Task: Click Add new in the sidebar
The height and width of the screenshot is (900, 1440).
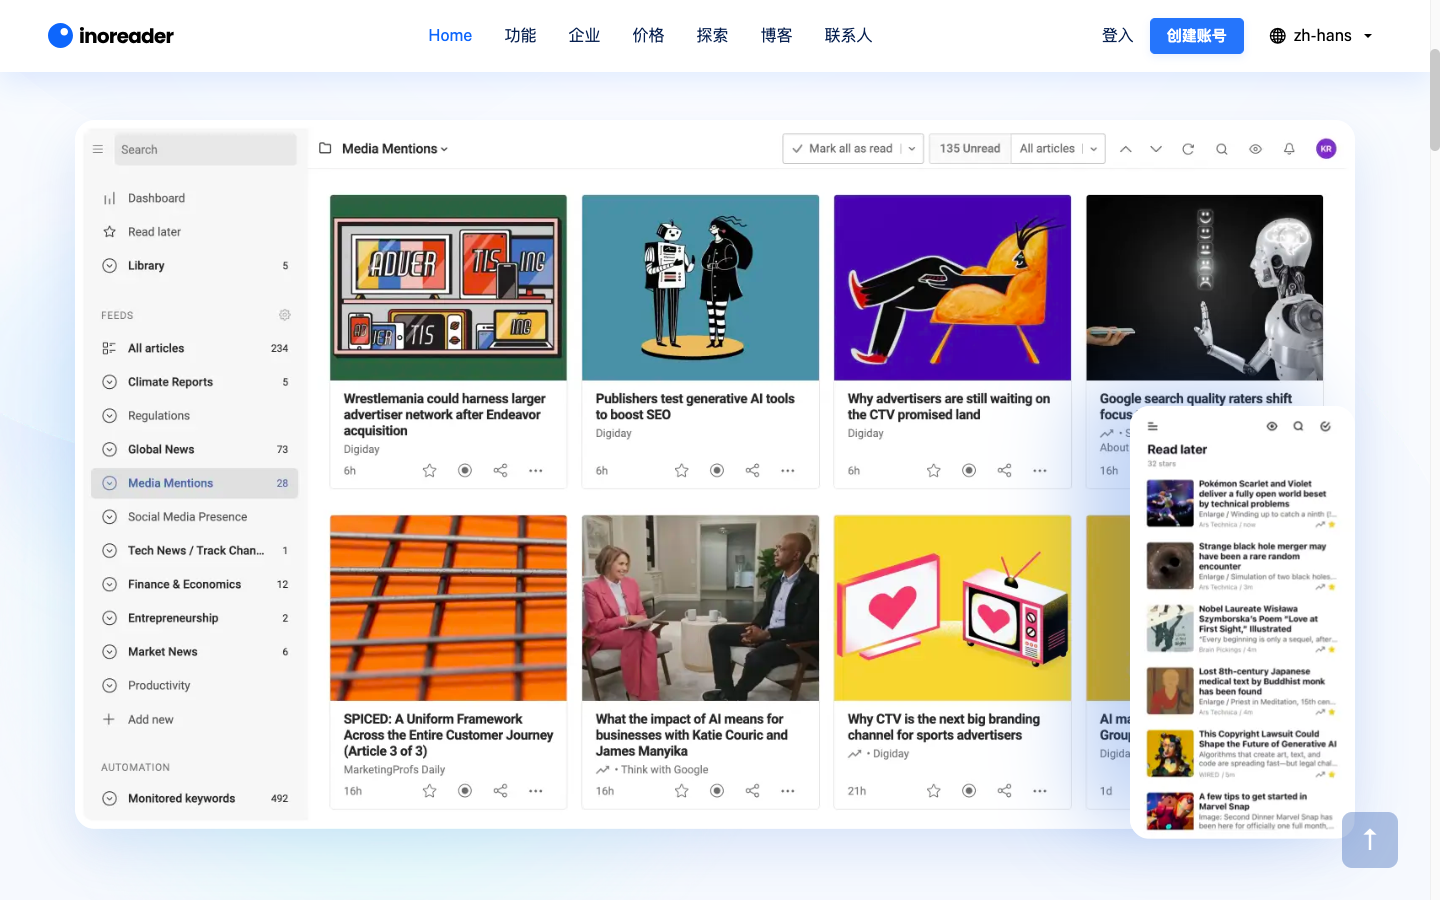Action: click(x=150, y=720)
